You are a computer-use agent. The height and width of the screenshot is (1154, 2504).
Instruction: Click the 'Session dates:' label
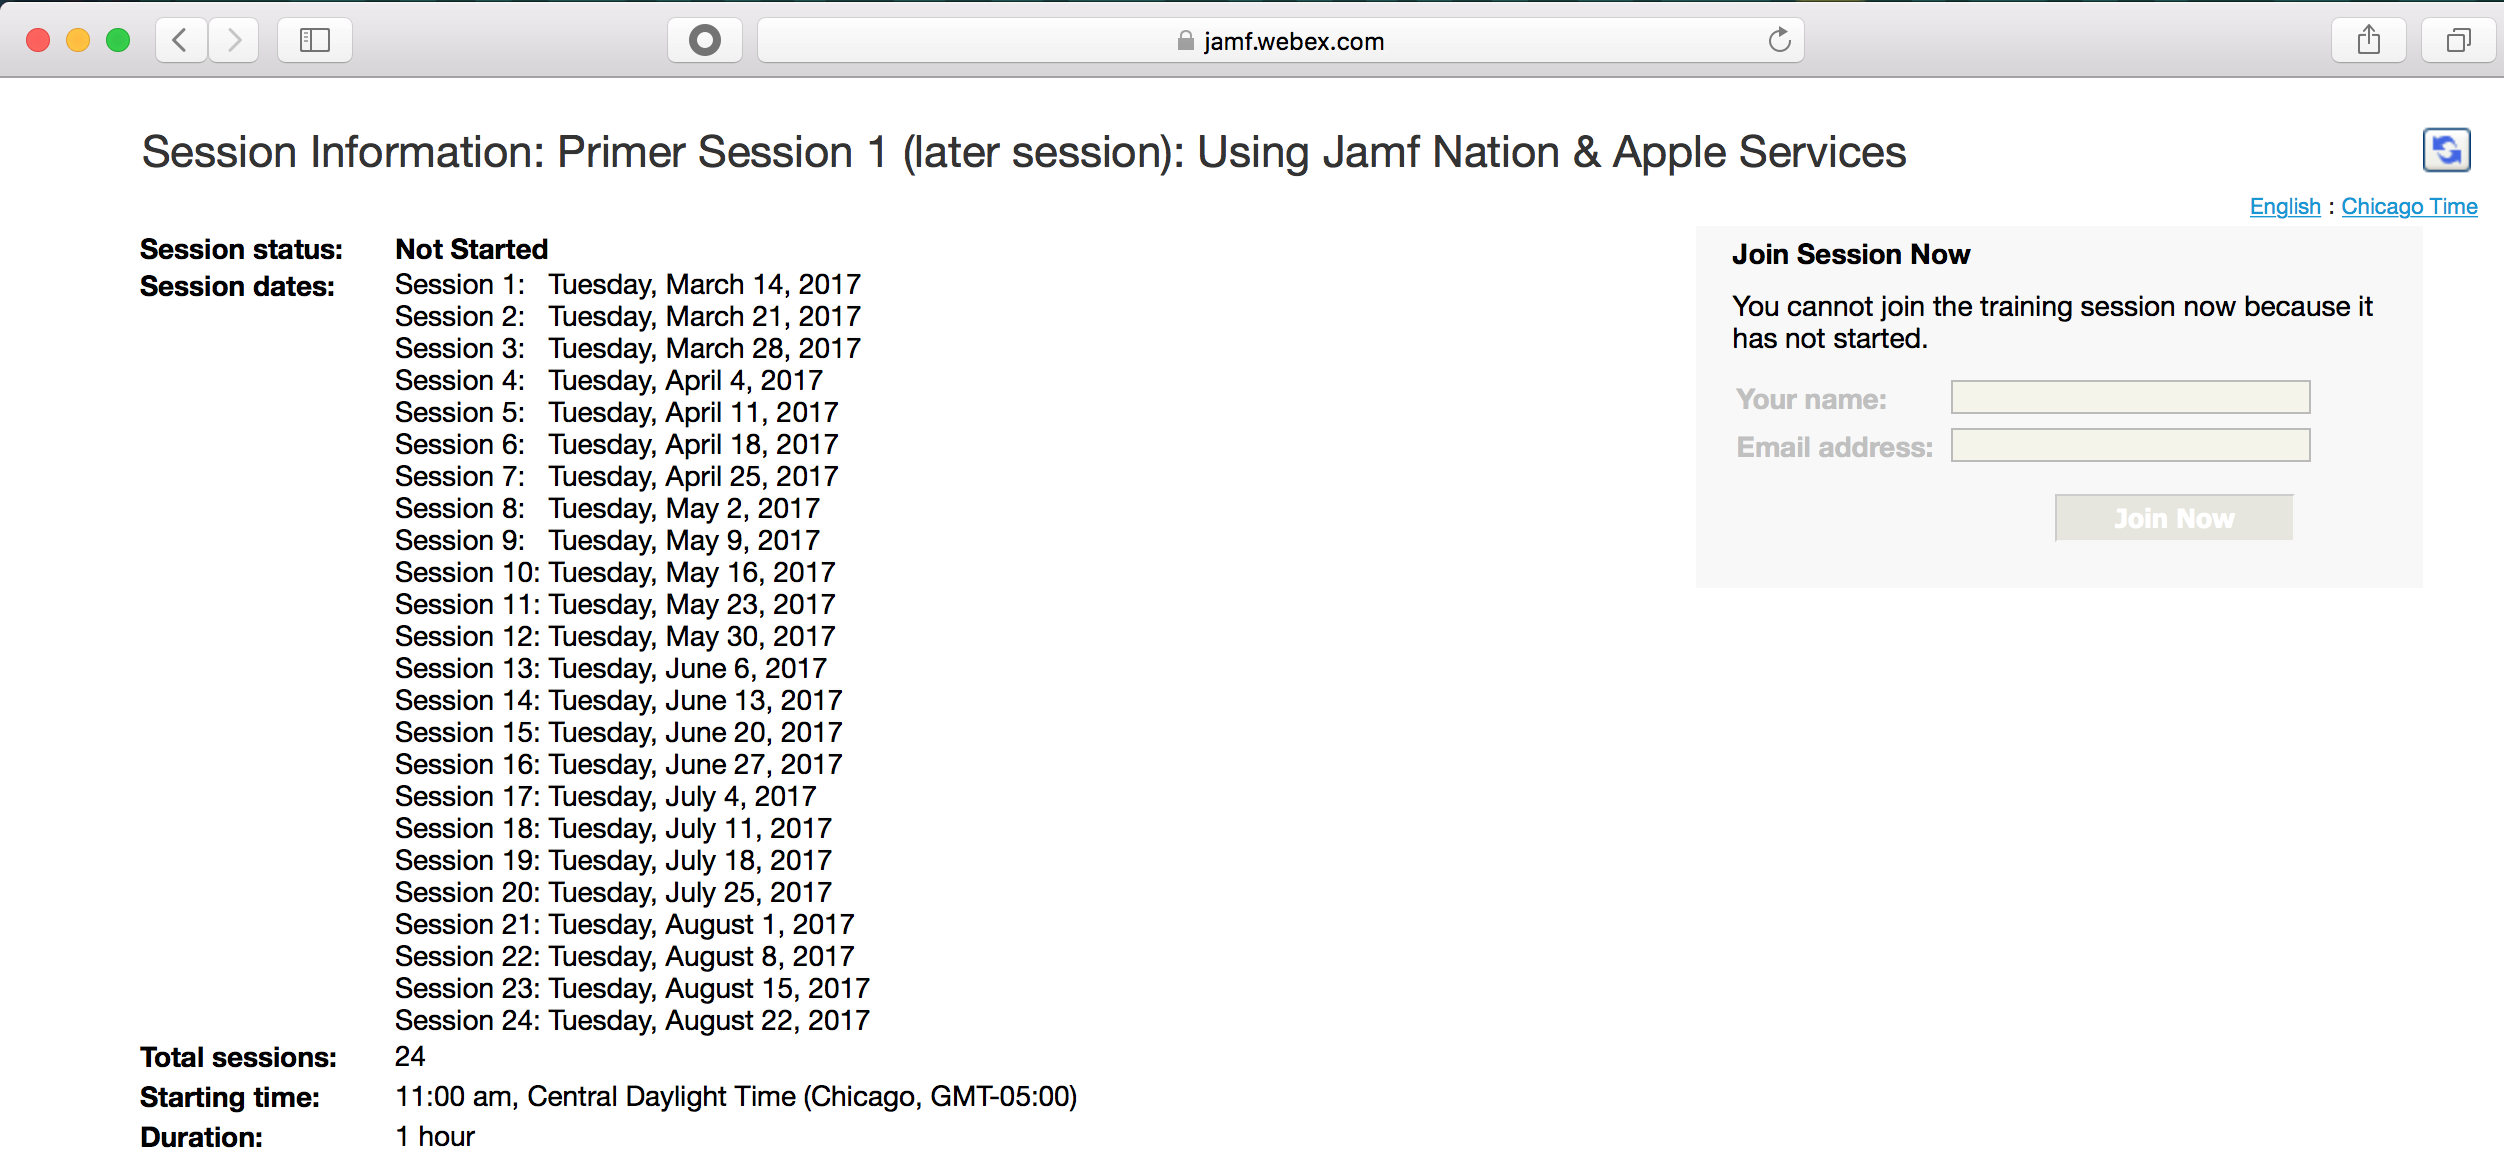[x=237, y=287]
